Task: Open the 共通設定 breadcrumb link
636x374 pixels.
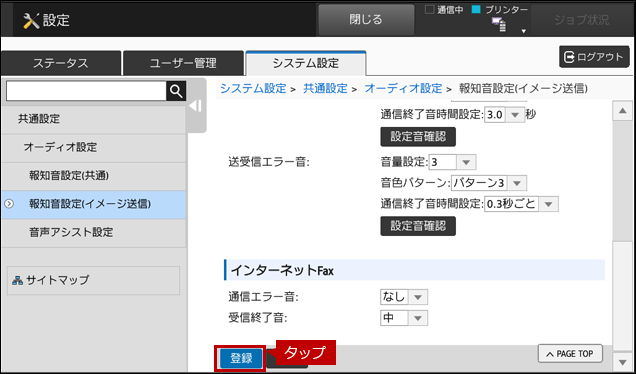Action: [325, 88]
